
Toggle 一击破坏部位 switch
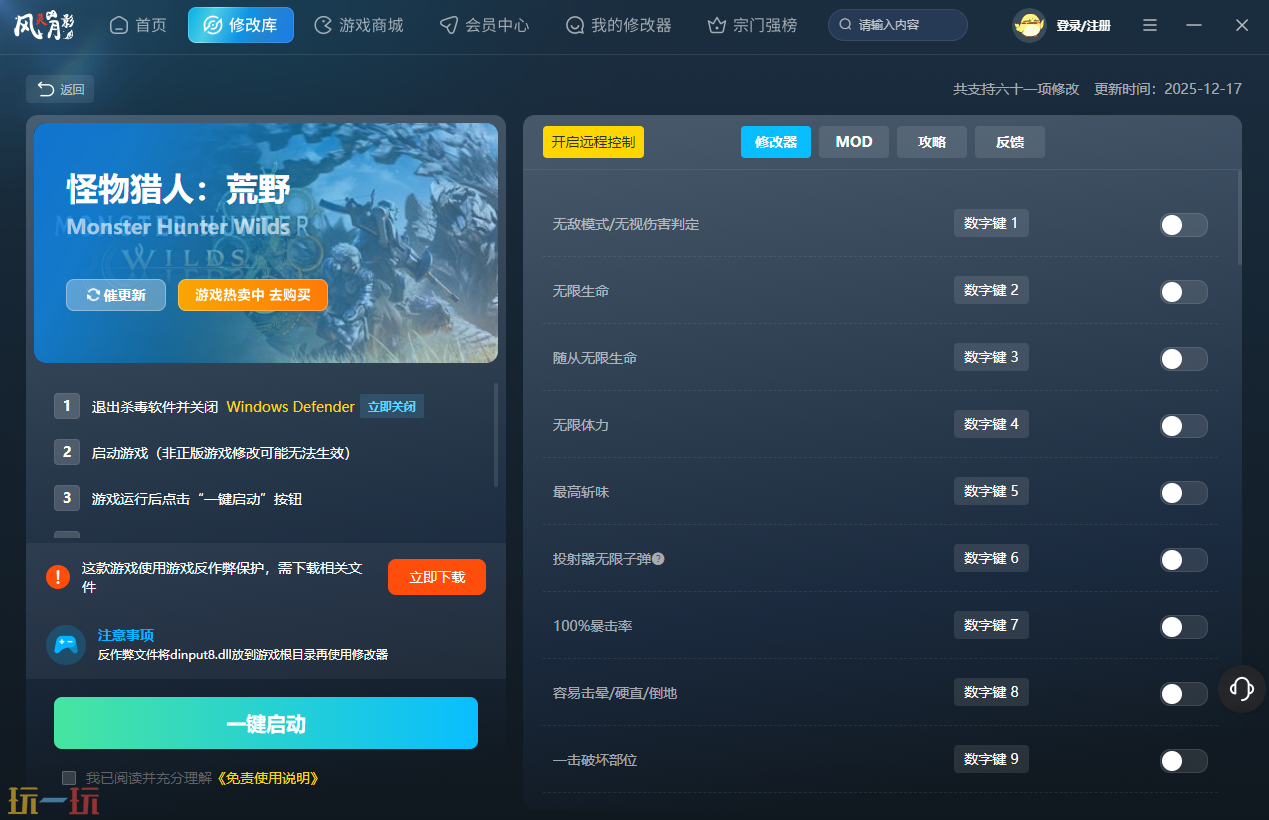pyautogui.click(x=1183, y=761)
